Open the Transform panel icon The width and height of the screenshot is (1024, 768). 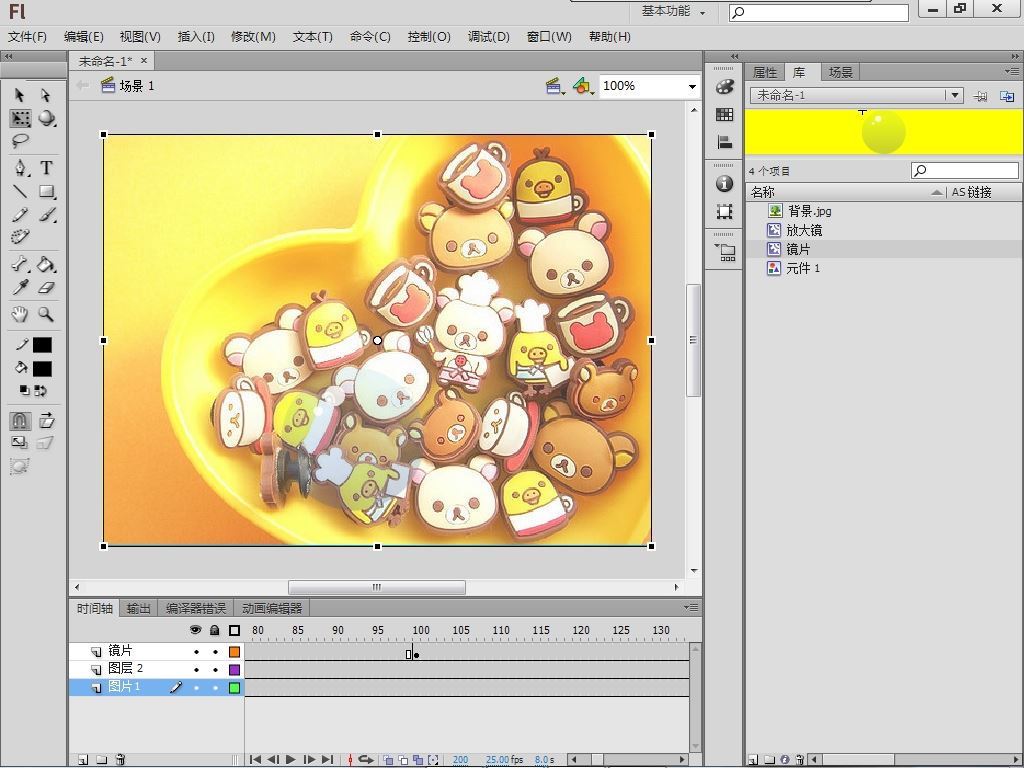tap(724, 212)
